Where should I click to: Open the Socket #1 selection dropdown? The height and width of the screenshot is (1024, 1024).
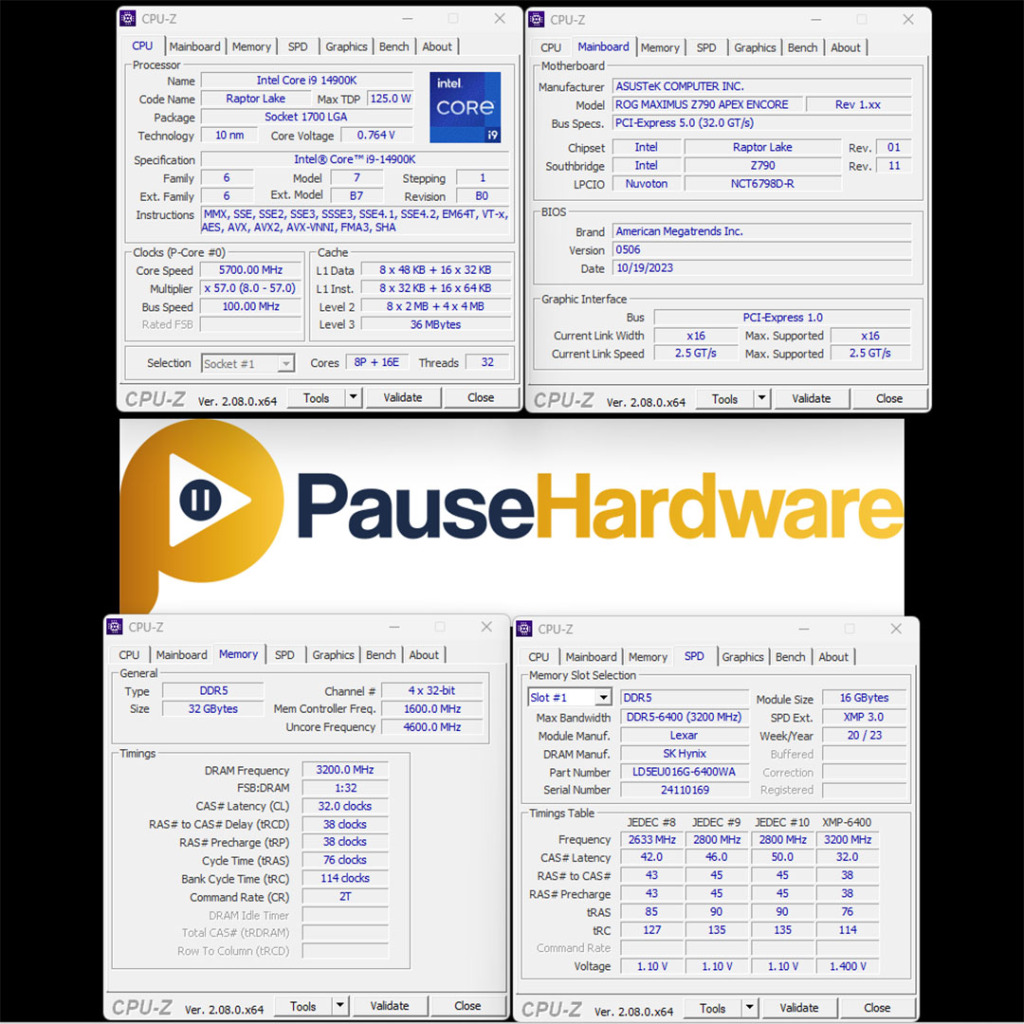[248, 364]
